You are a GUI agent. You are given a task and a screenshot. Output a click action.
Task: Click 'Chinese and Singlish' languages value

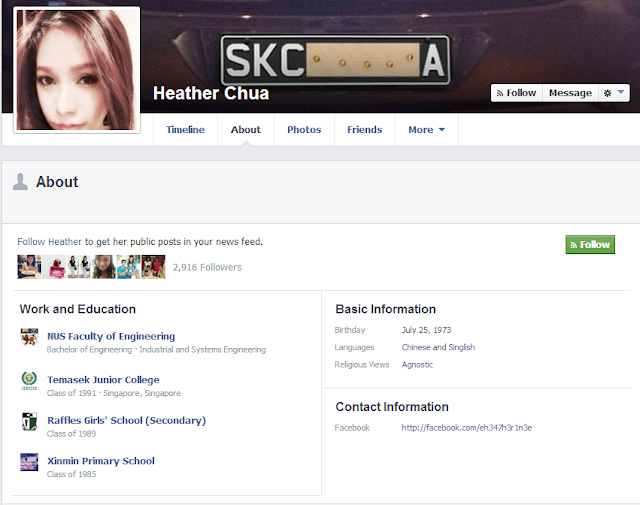tap(438, 347)
